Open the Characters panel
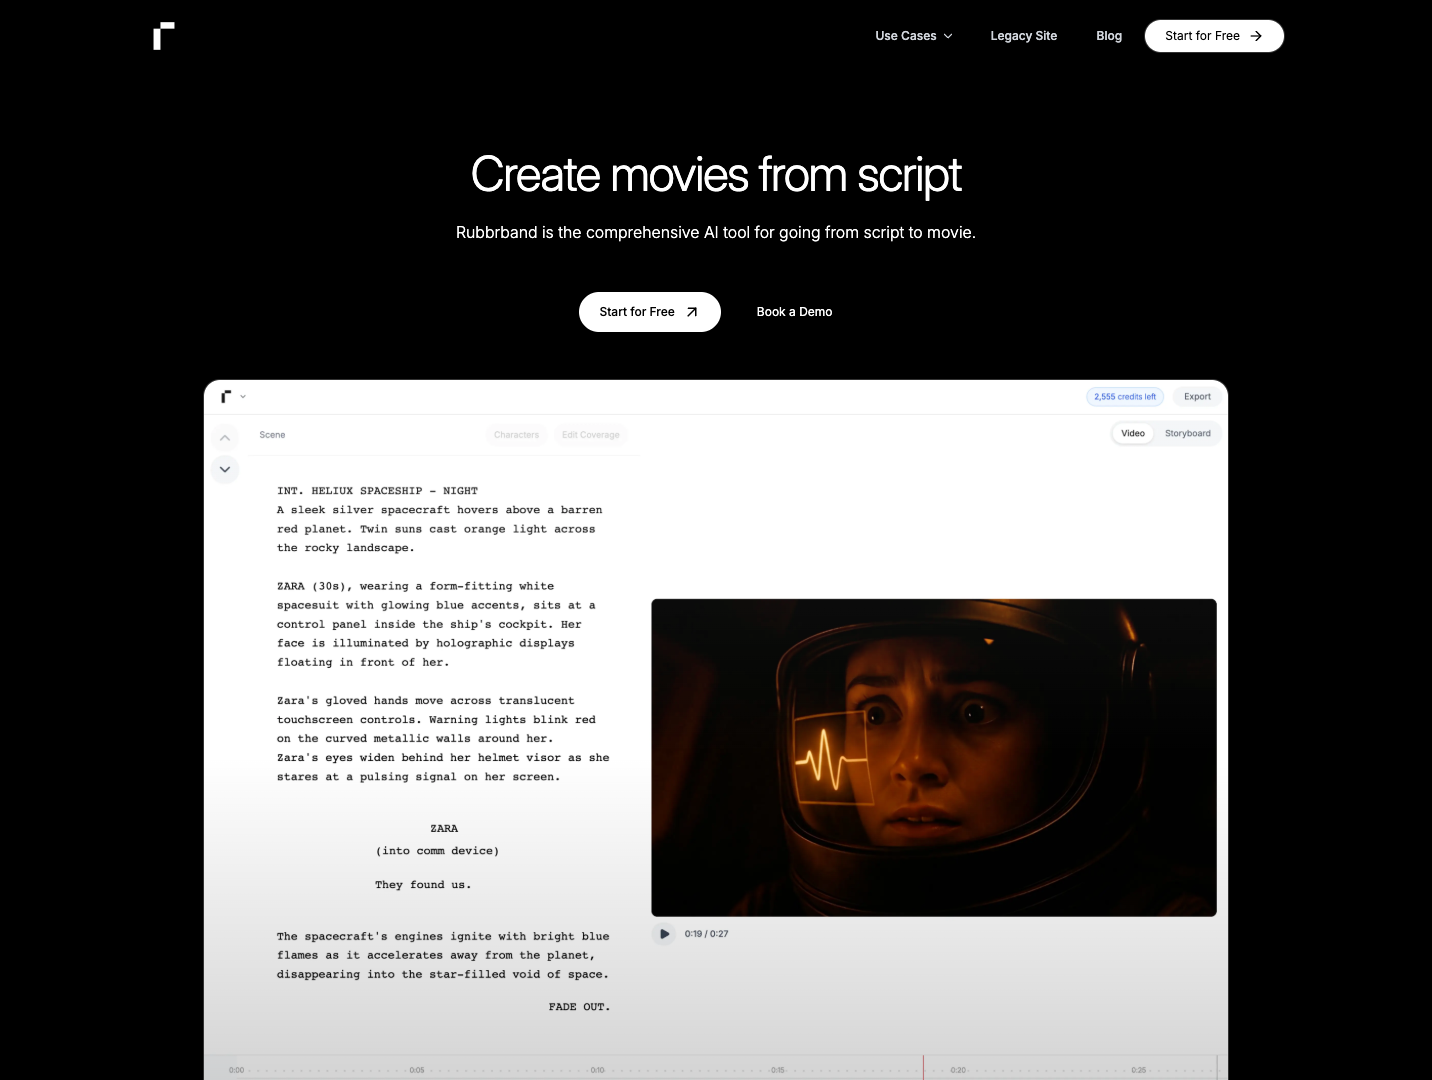The image size is (1432, 1080). click(516, 434)
